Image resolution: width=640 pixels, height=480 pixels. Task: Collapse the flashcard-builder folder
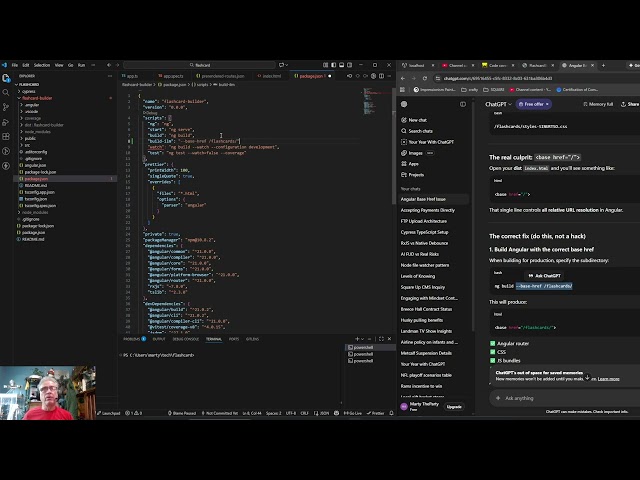click(x=37, y=98)
